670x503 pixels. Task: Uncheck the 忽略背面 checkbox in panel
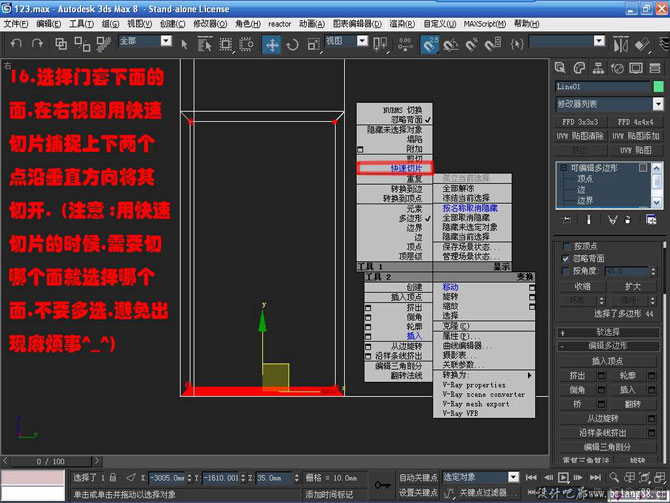[x=566, y=259]
